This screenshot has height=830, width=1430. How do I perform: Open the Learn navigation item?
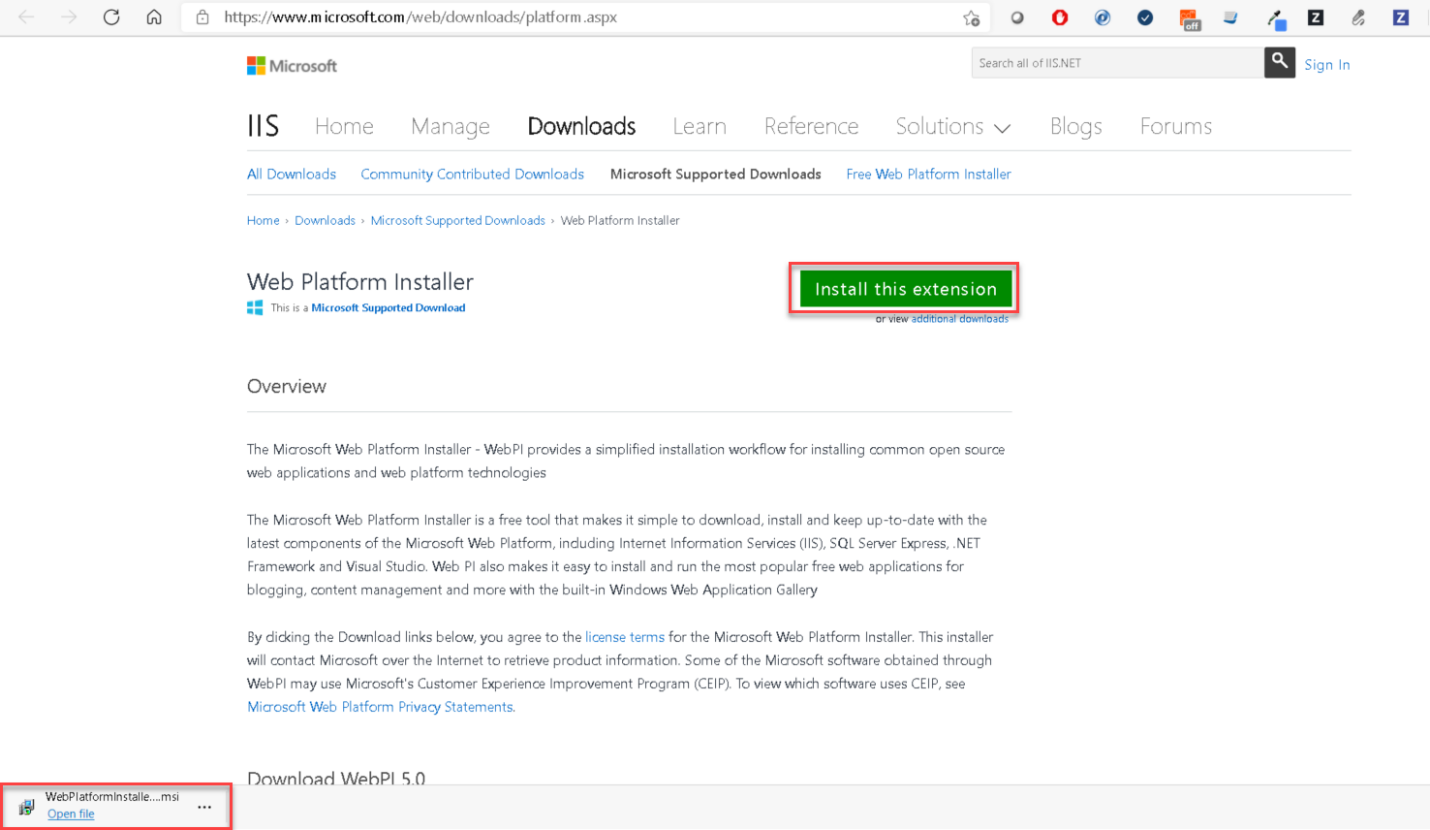pyautogui.click(x=699, y=126)
